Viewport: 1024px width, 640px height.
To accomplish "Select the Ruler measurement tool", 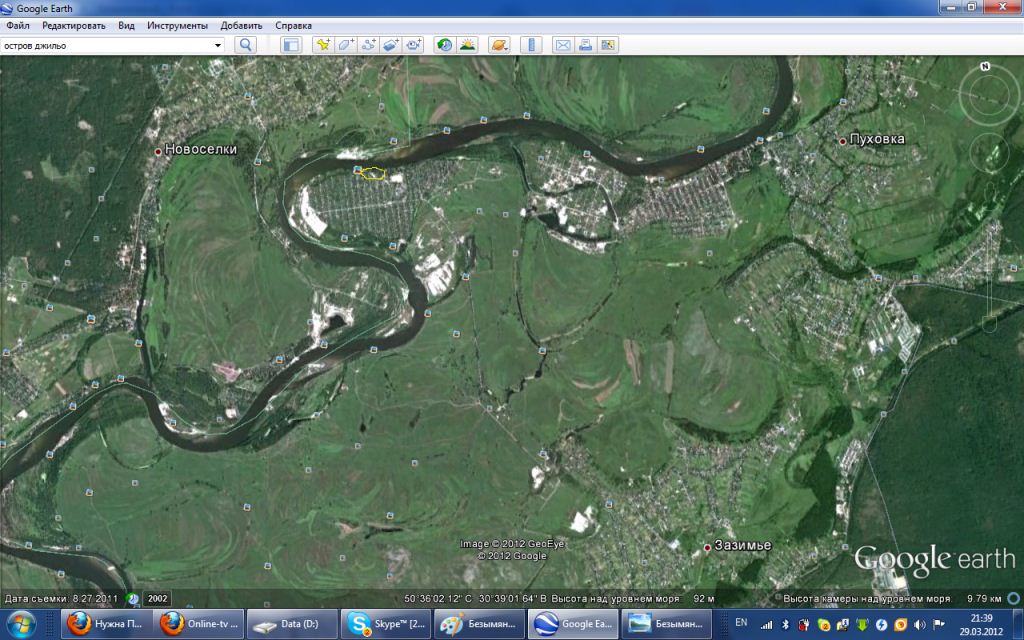I will tap(532, 45).
